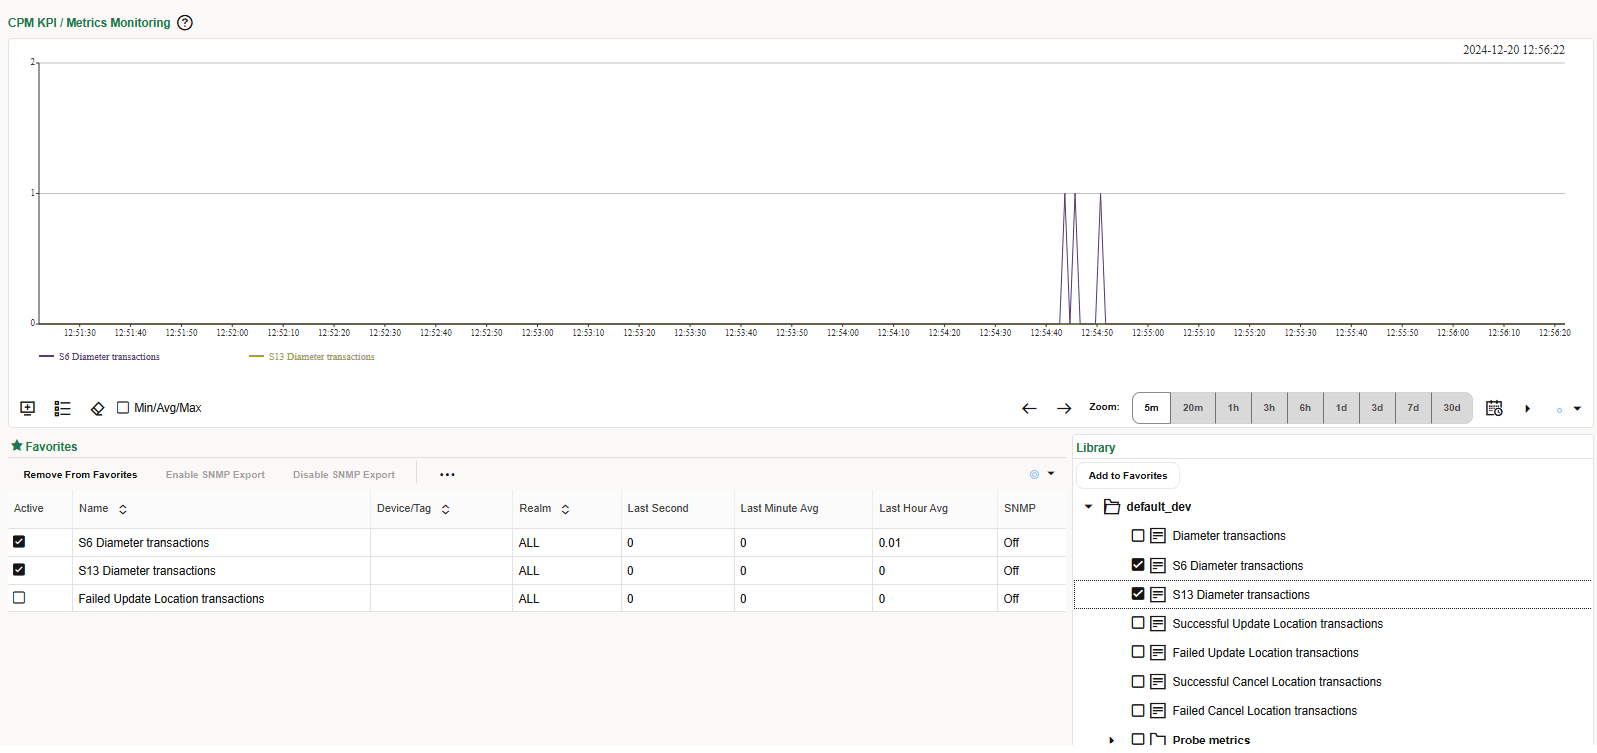Uncheck S6 Diameter transactions in Library
This screenshot has height=753, width=1597.
(1138, 565)
